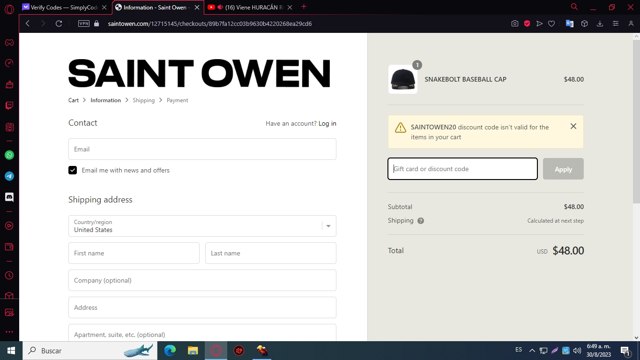Open the downloads icon
Image resolution: width=640 pixels, height=360 pixels.
click(600, 24)
